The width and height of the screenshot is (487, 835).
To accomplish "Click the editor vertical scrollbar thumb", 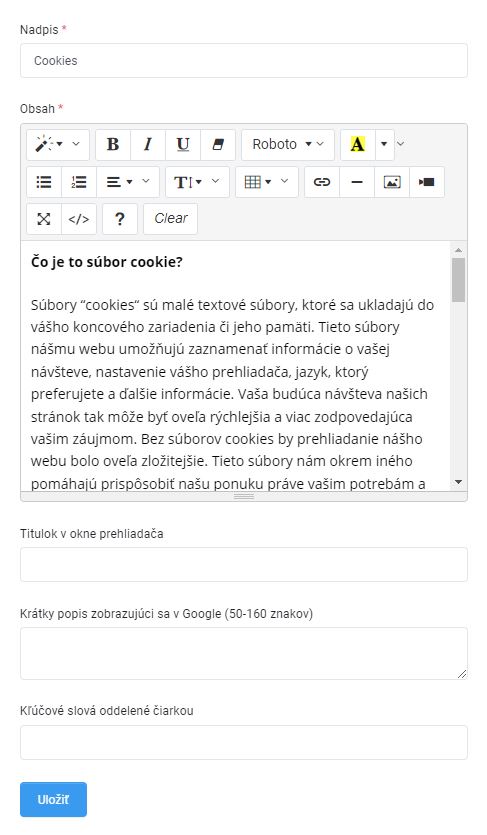I will tap(458, 280).
